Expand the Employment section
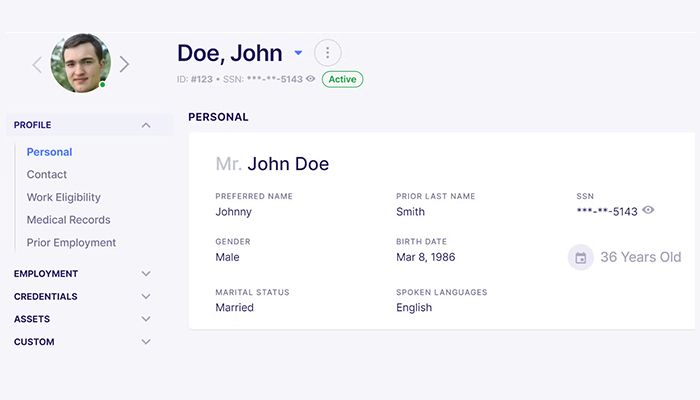This screenshot has width=700, height=400. [x=146, y=273]
